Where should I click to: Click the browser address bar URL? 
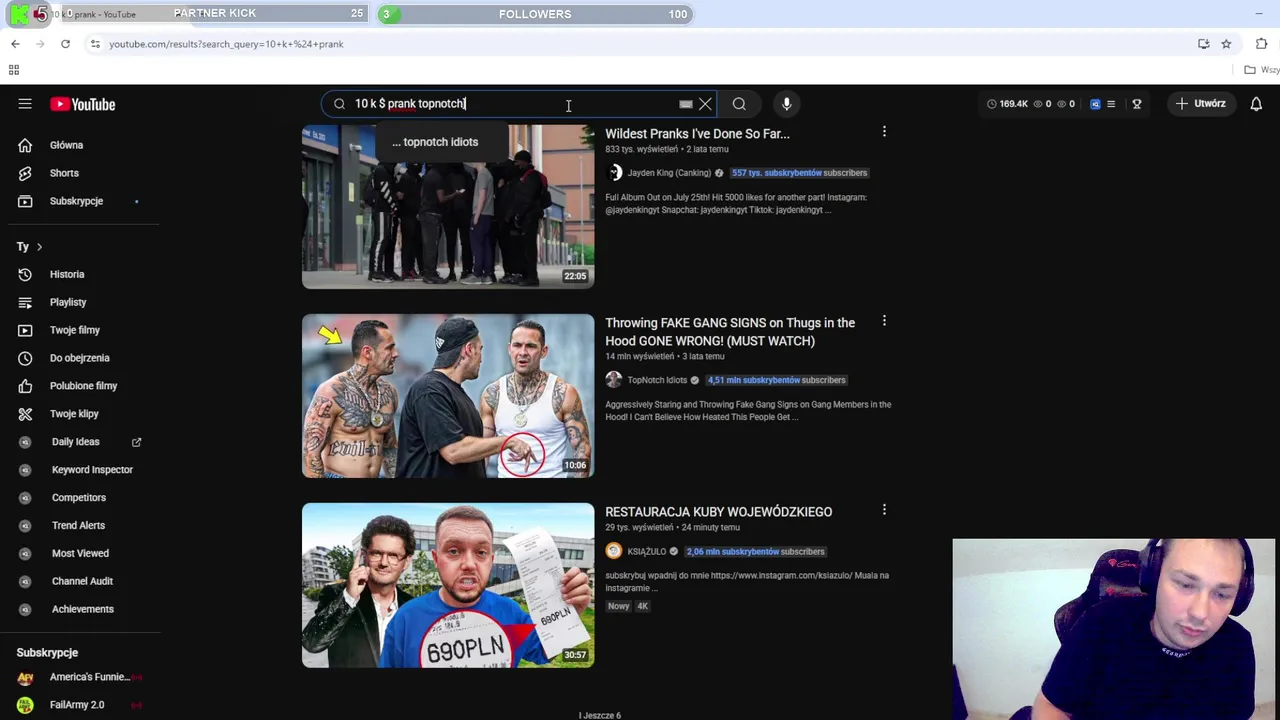pyautogui.click(x=226, y=44)
